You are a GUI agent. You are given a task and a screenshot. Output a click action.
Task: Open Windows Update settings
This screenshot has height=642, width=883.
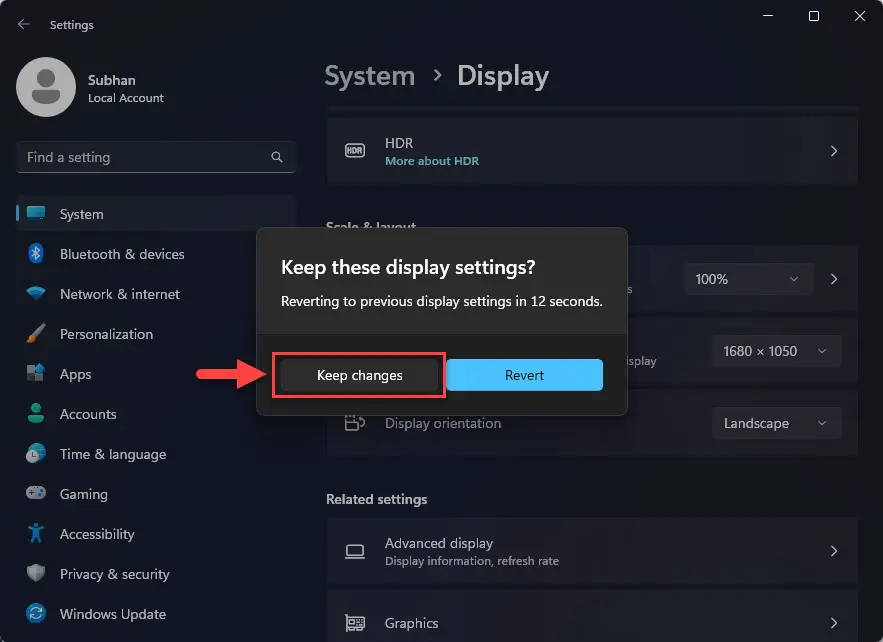tap(156, 614)
